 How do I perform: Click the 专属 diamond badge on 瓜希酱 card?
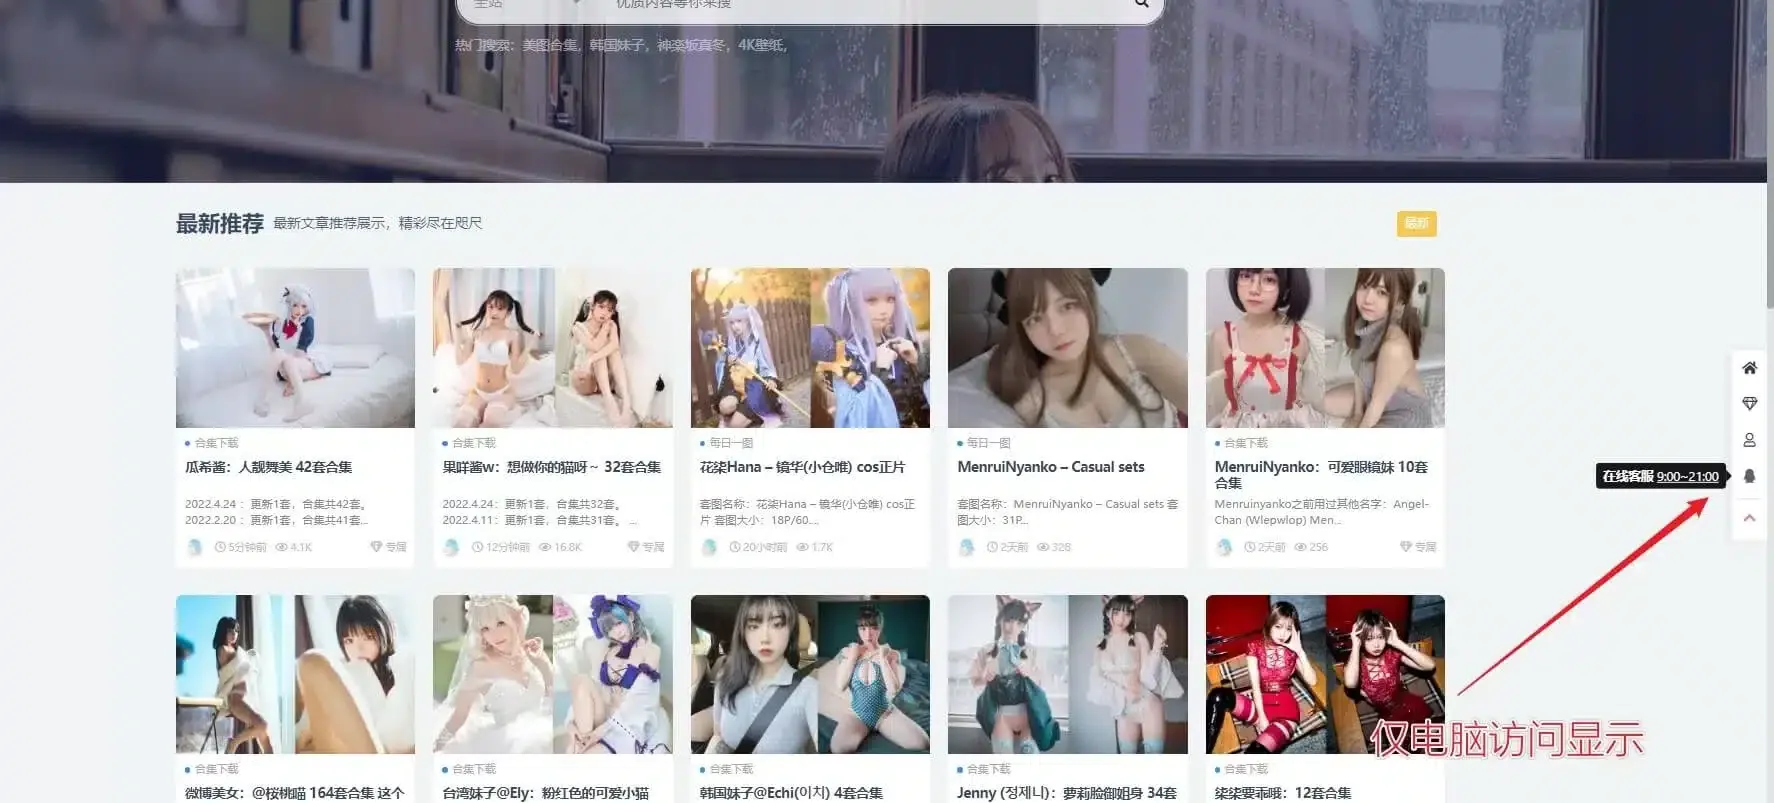(388, 547)
